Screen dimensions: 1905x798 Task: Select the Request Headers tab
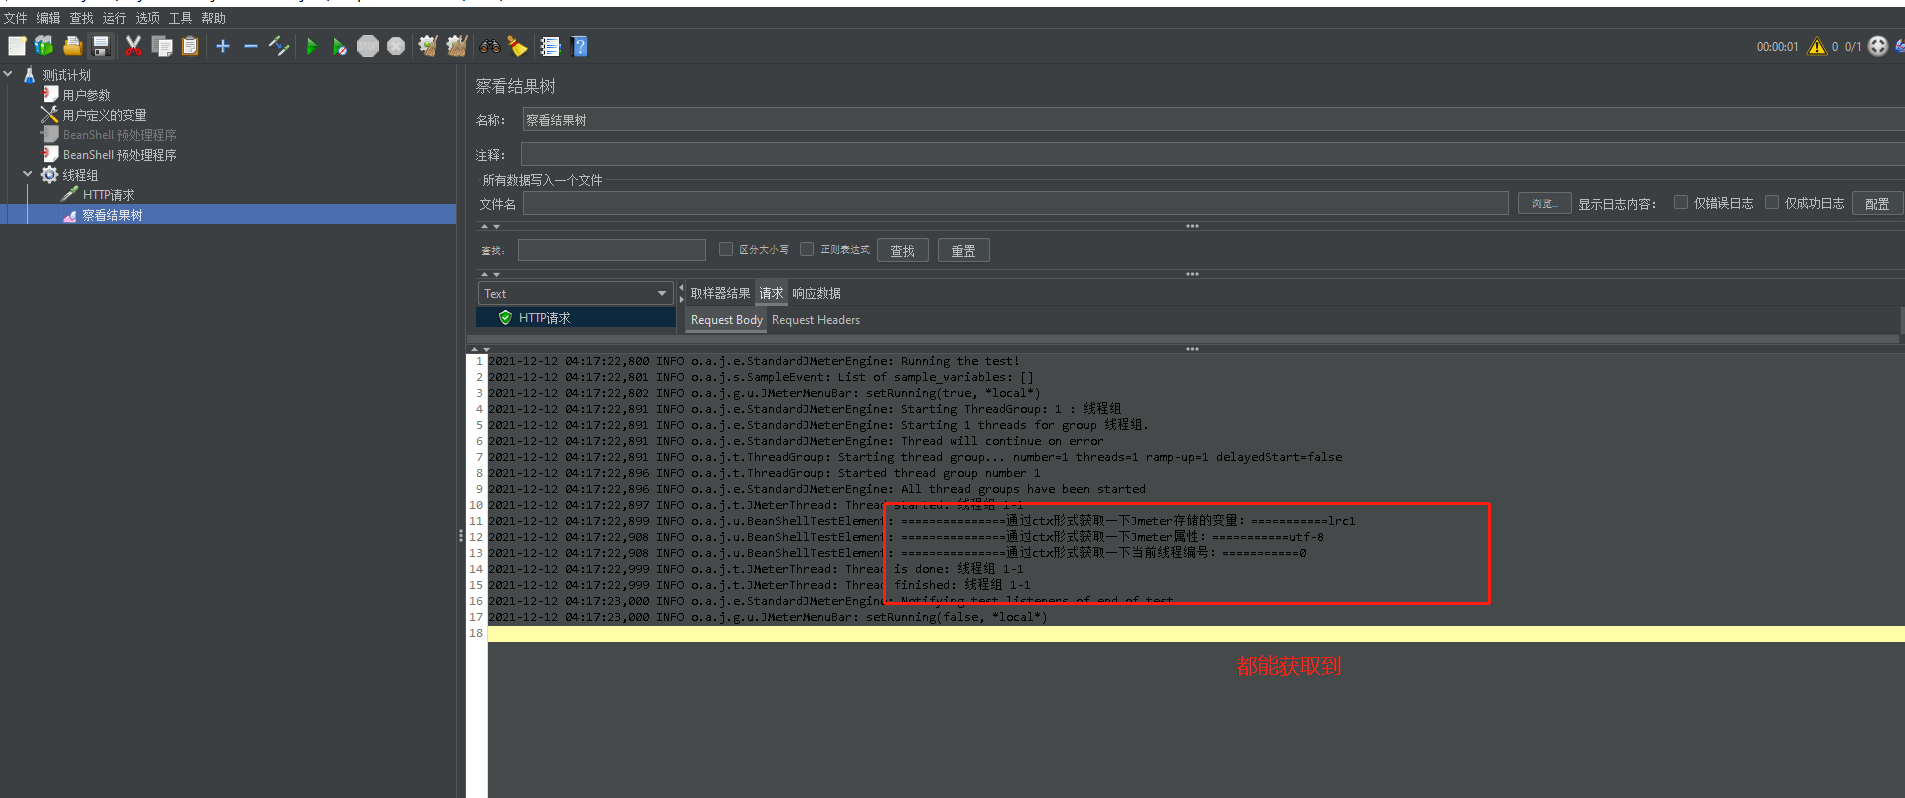click(816, 320)
